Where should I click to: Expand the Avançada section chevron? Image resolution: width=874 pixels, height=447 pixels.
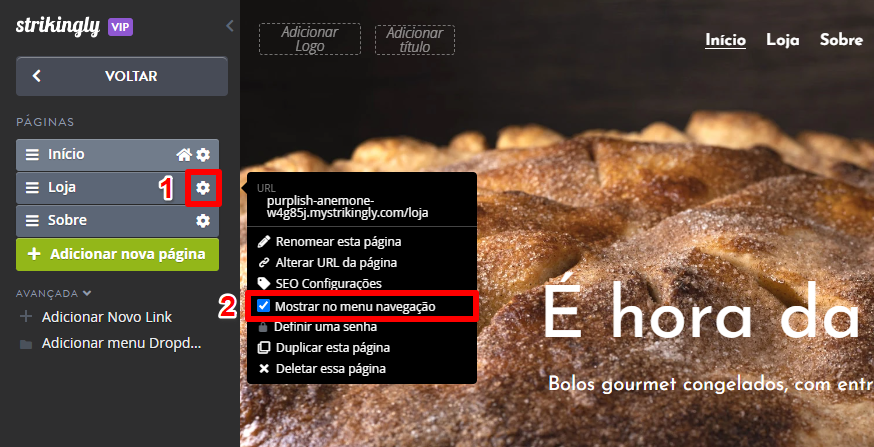coord(86,293)
